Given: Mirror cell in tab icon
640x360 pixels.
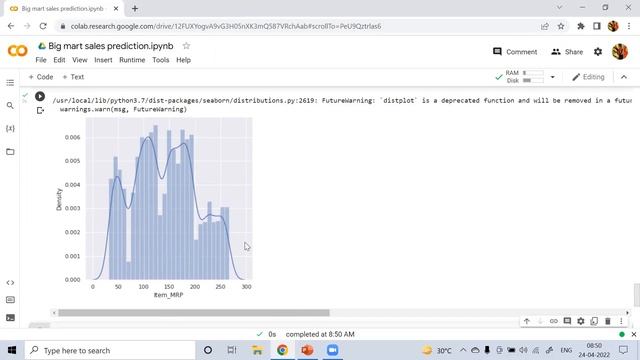Looking at the screenshot, I should click(x=594, y=321).
